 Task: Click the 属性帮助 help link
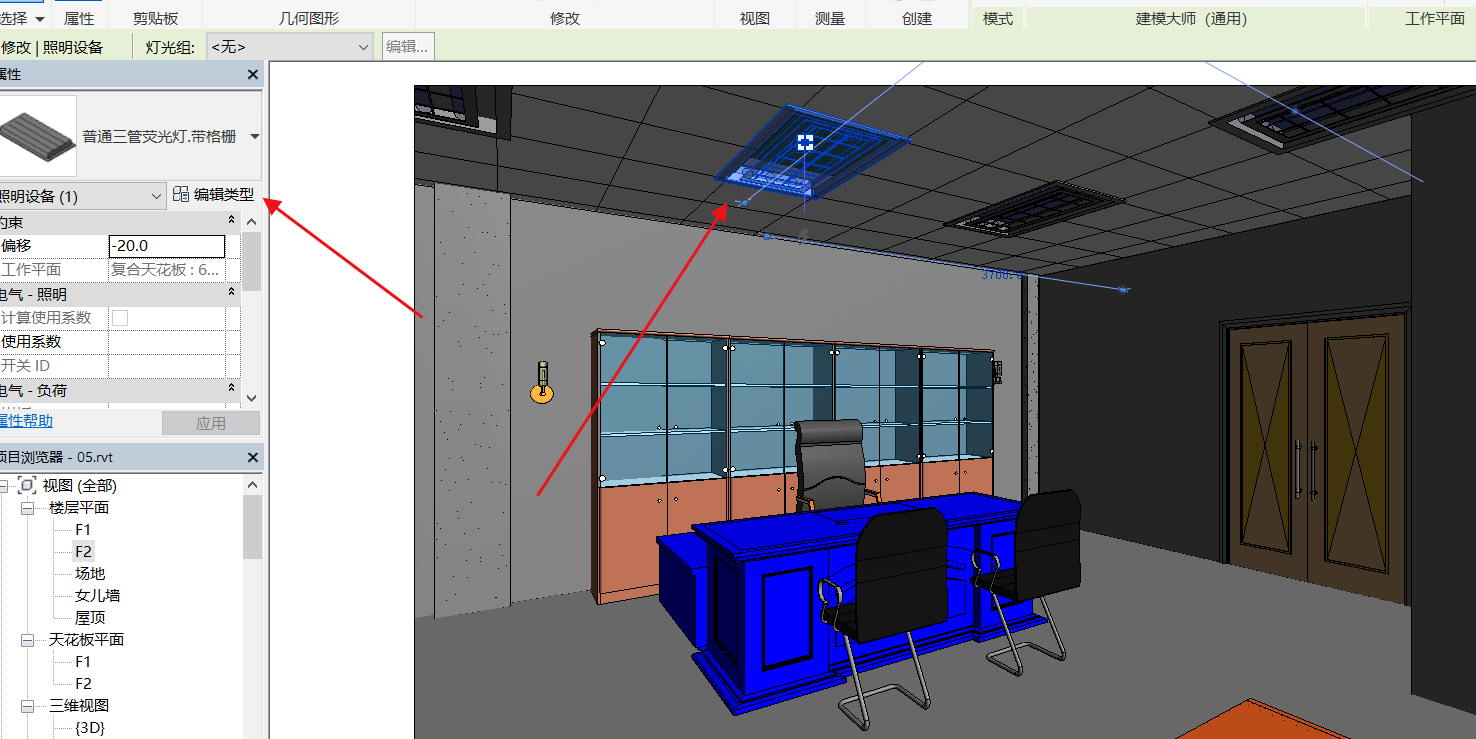[x=26, y=422]
